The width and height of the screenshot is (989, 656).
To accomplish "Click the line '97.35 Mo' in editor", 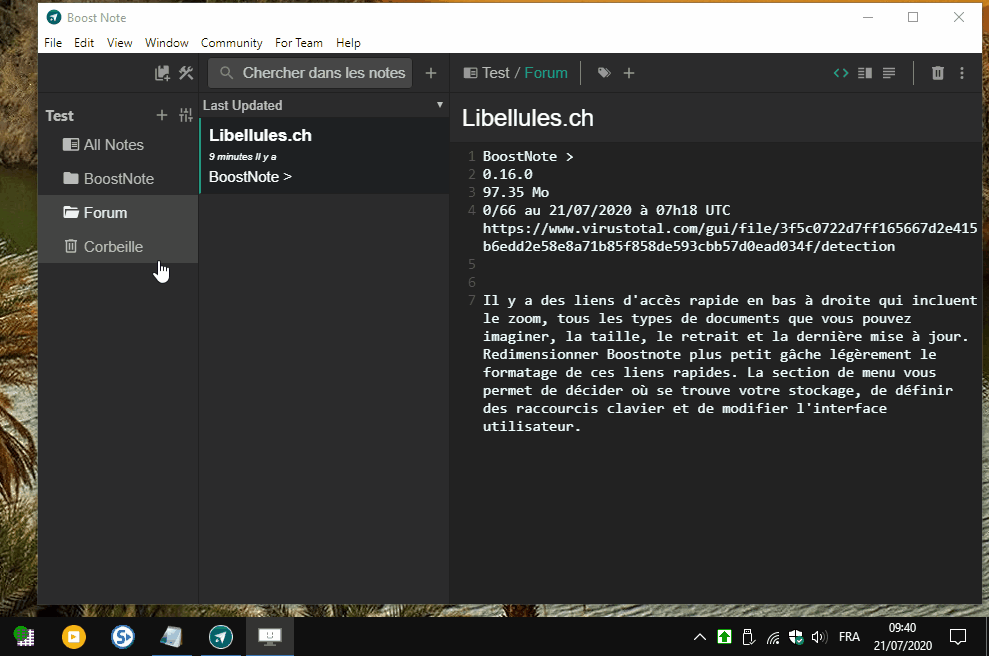I will click(x=516, y=192).
